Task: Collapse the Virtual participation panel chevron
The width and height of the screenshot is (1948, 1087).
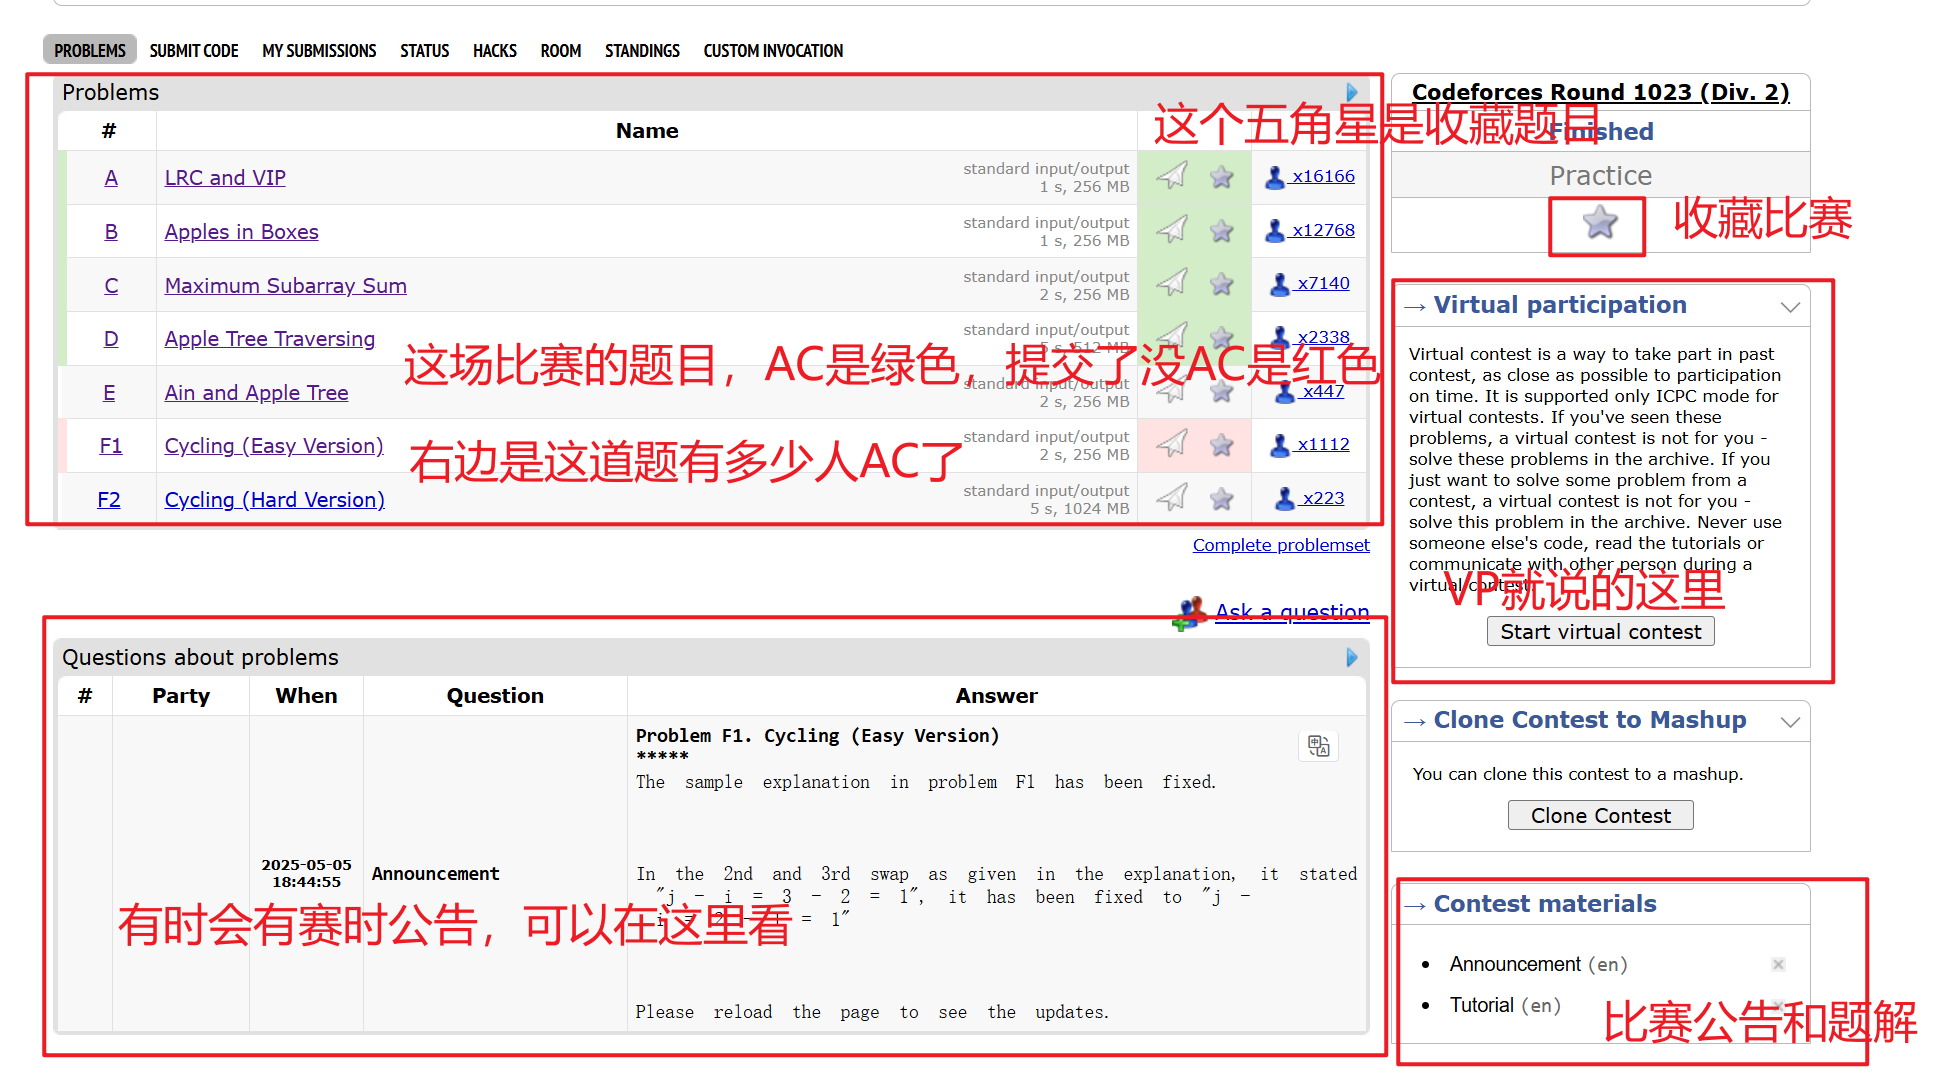Action: 1790,307
